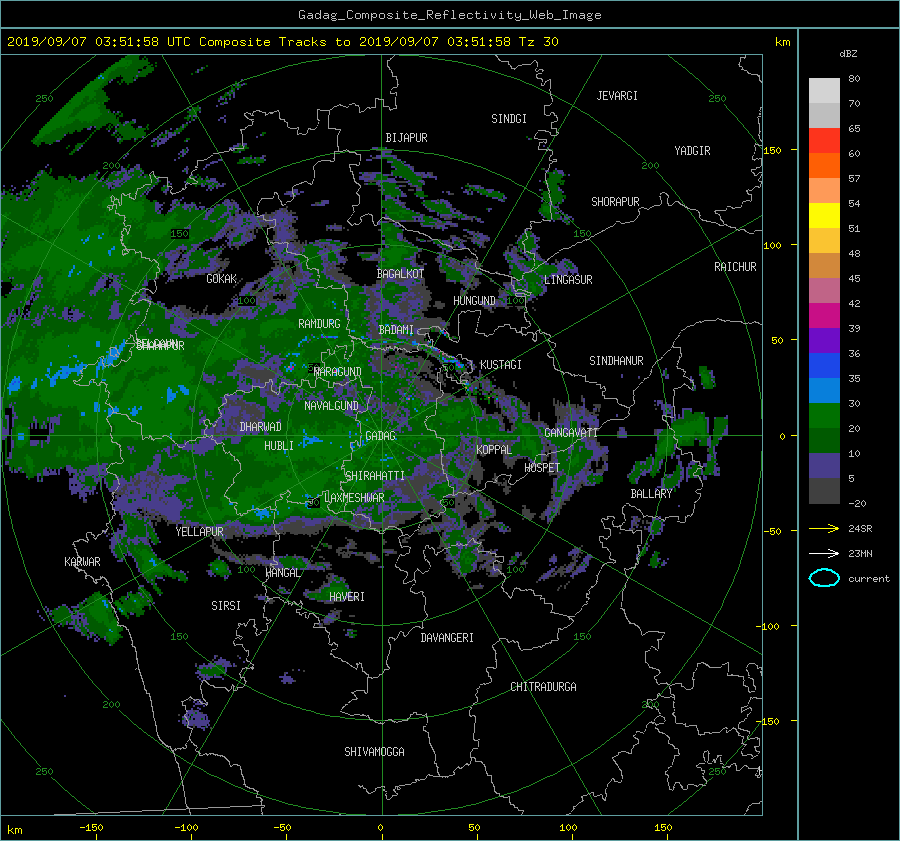Click the CHITRADURGA city label
900x841 pixels.
(544, 687)
